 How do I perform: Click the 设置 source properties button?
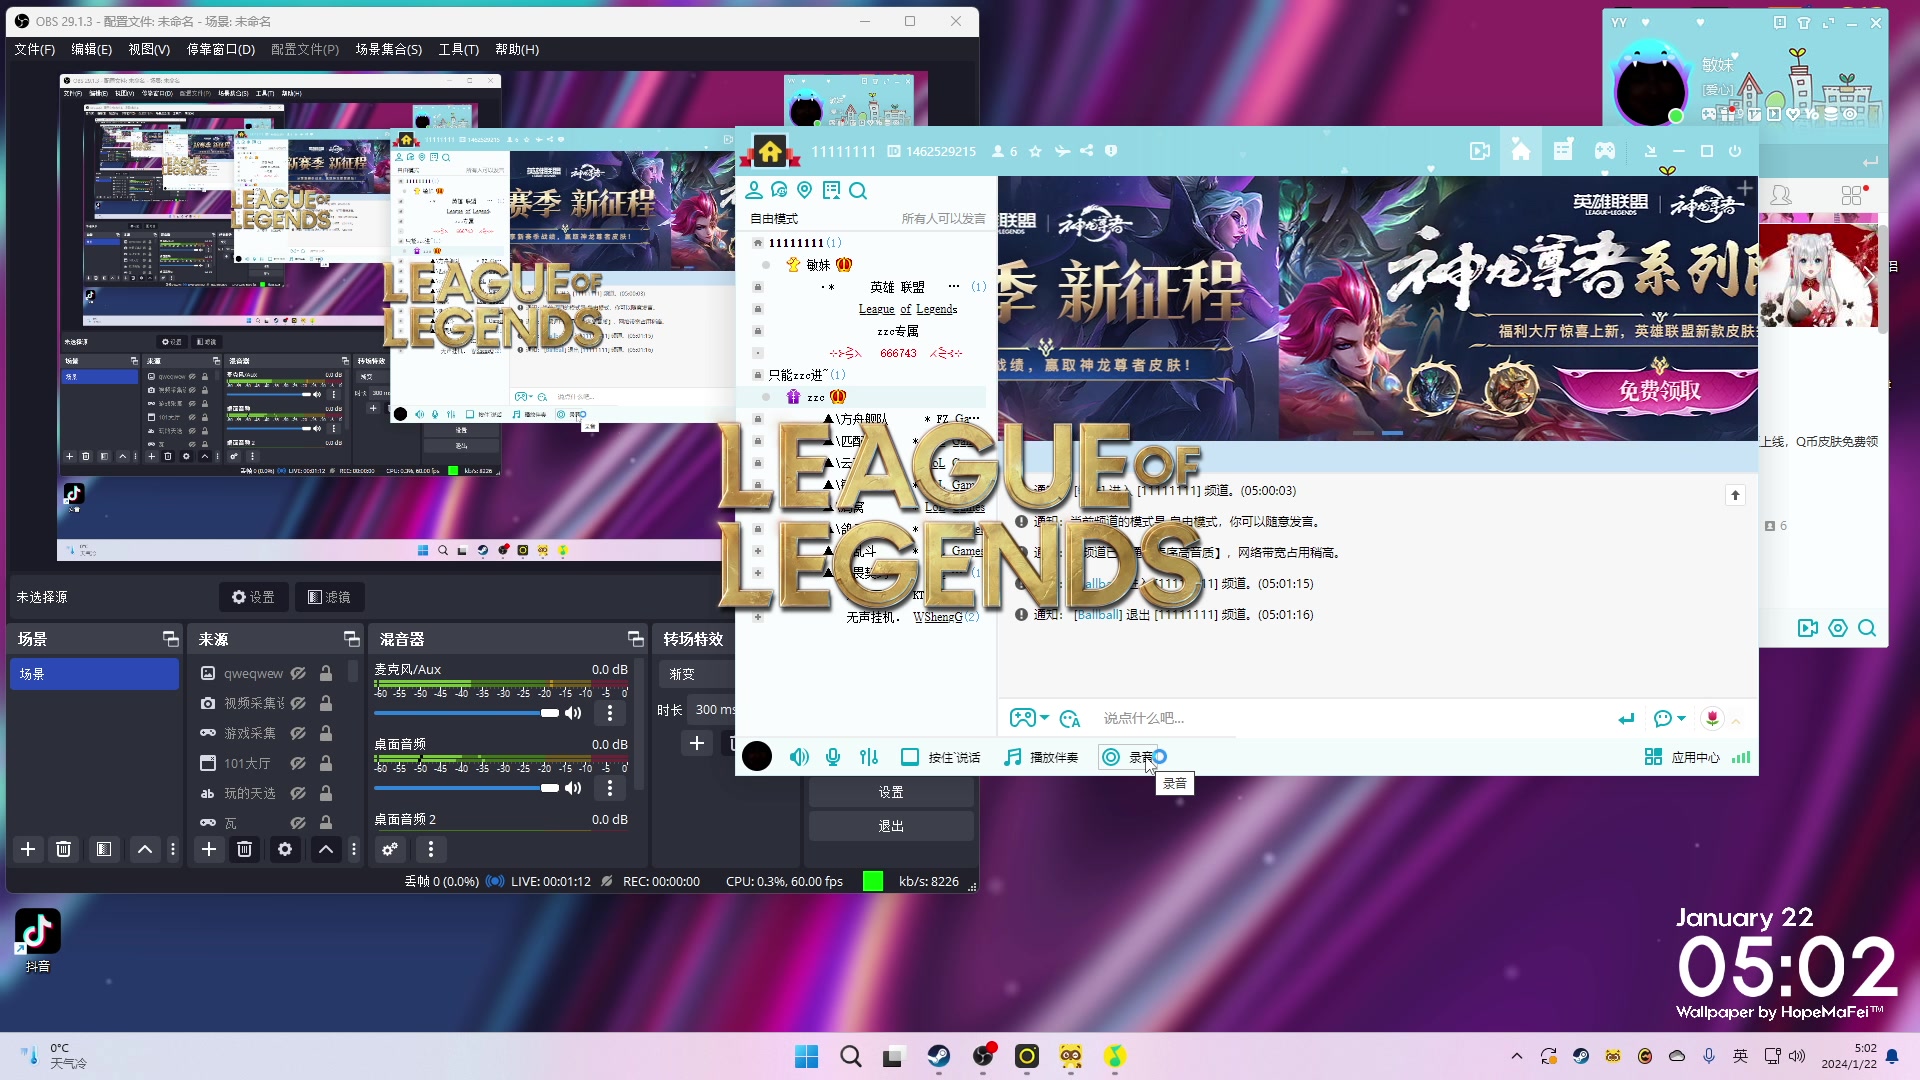(x=253, y=597)
